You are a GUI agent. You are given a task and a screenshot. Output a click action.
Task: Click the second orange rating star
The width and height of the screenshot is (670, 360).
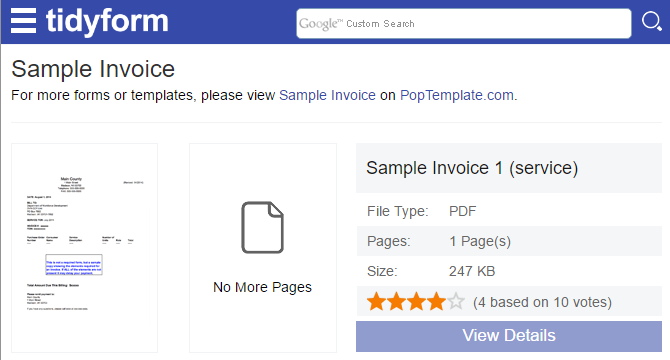pos(397,301)
